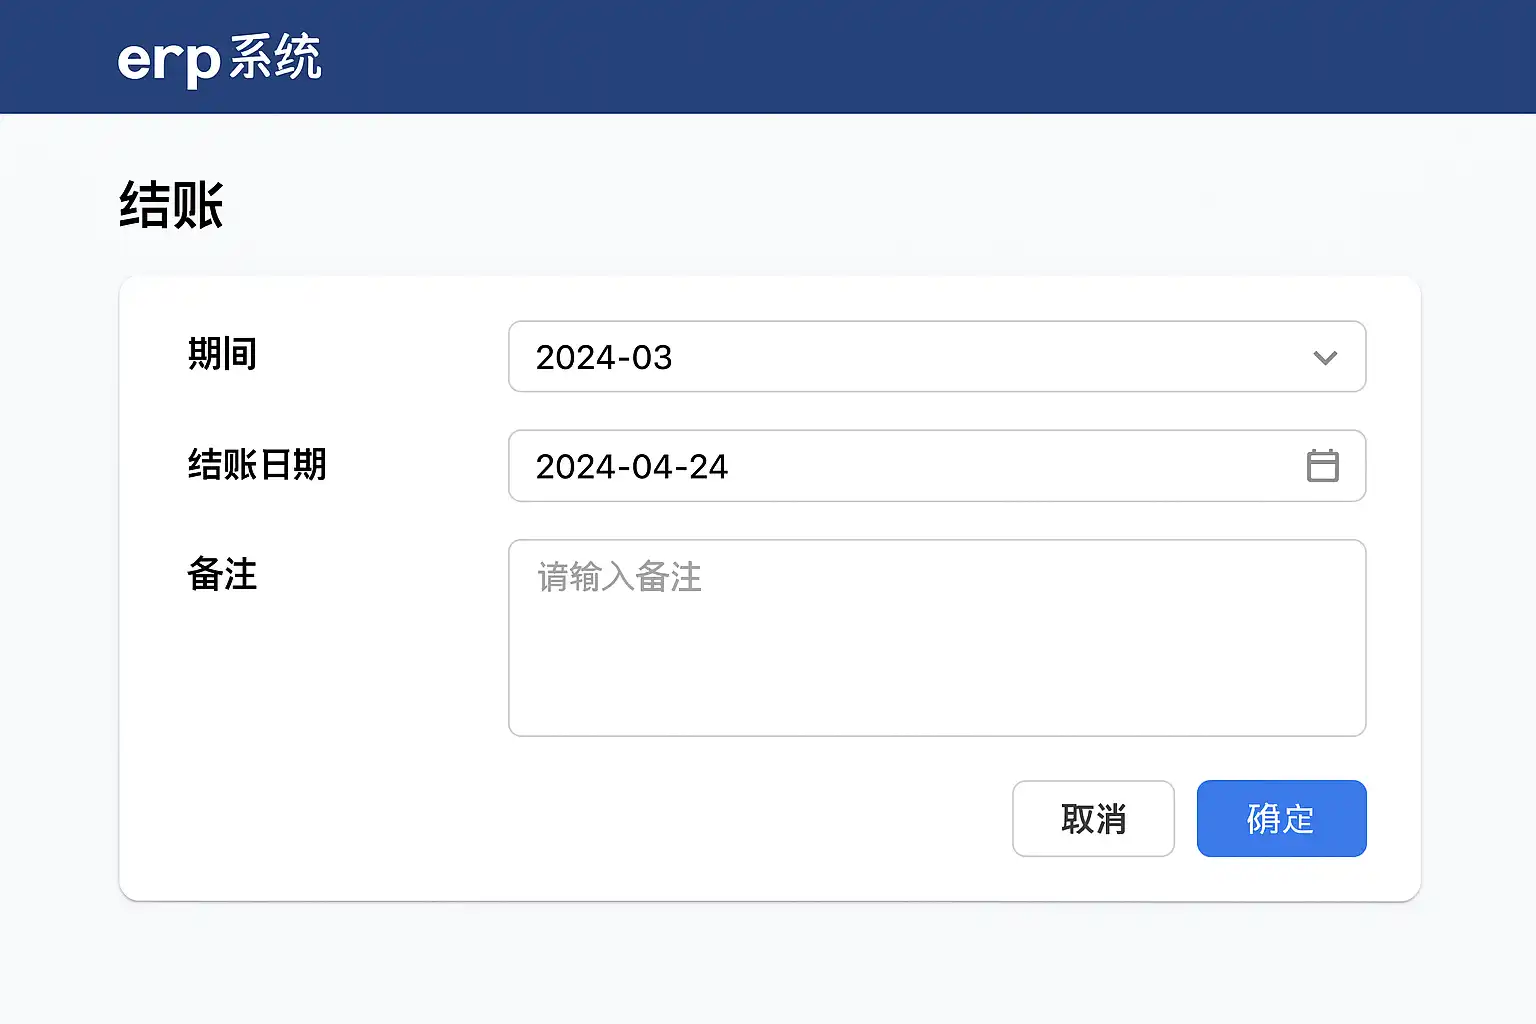Click the empty dark blue header bar area
This screenshot has height=1024, width=1536.
[x=900, y=57]
